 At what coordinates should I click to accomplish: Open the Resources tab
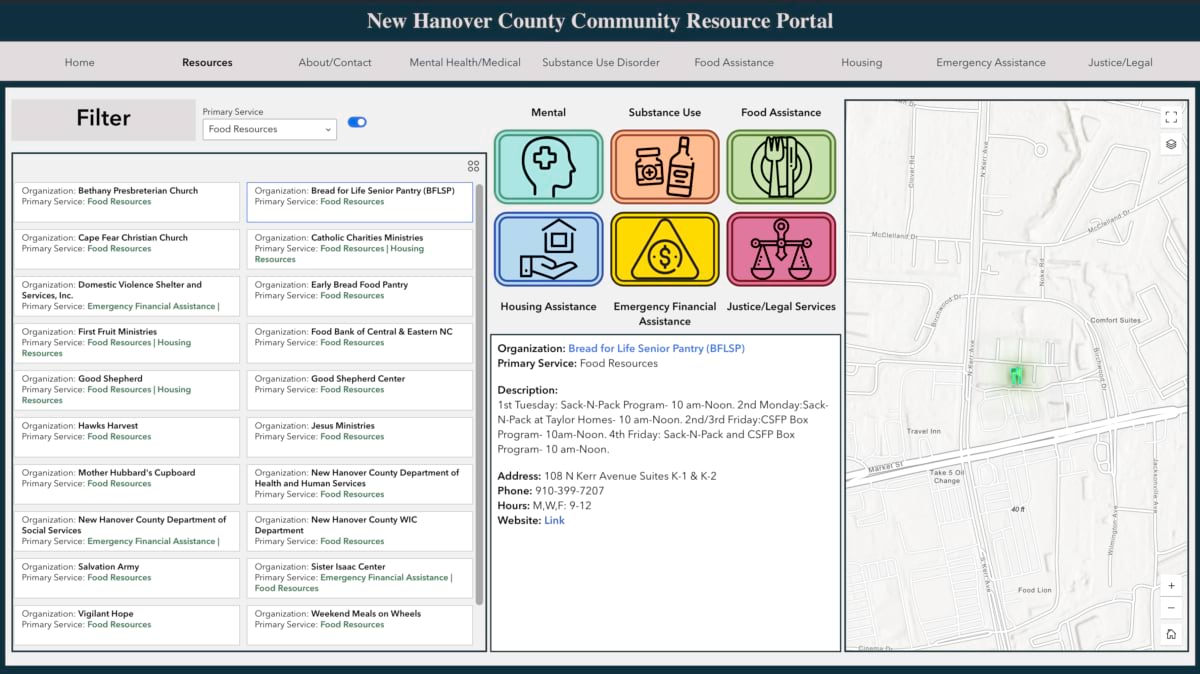(x=207, y=62)
